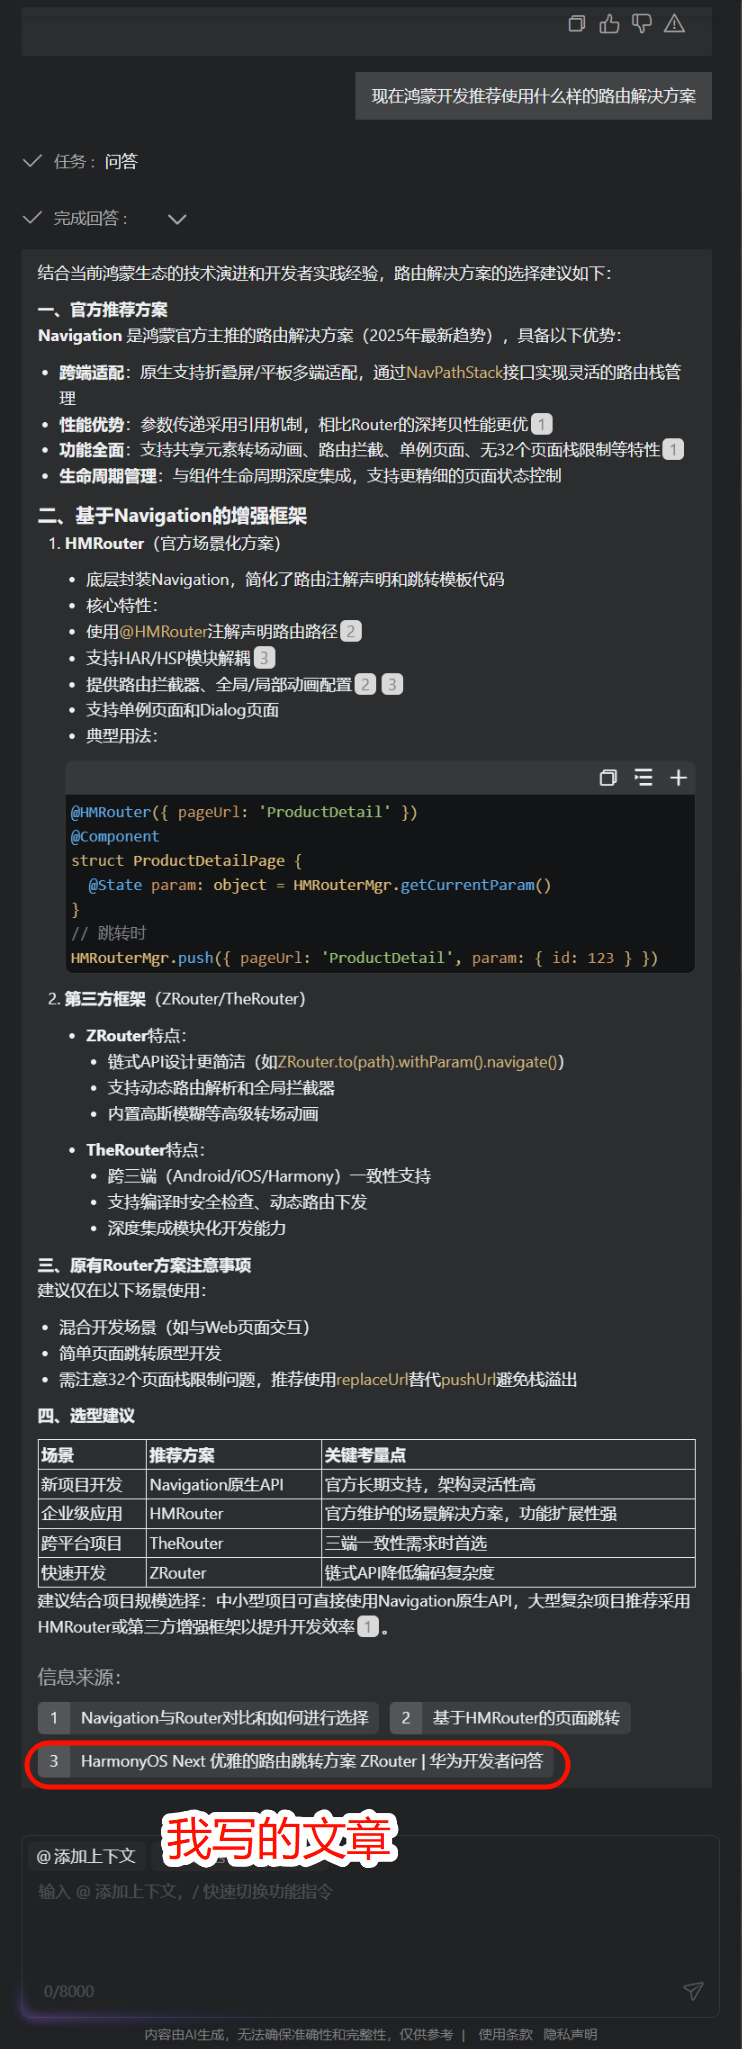Open source 2: 基于HMRouter的页面跳转
Viewport: 742px width, 2049px height.
point(510,1718)
